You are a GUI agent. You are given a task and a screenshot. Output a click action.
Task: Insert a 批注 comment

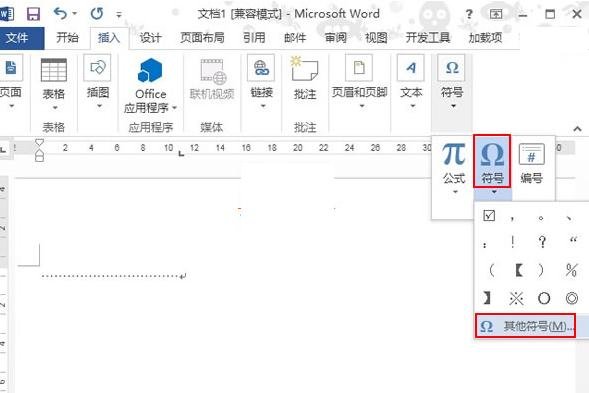tap(305, 79)
